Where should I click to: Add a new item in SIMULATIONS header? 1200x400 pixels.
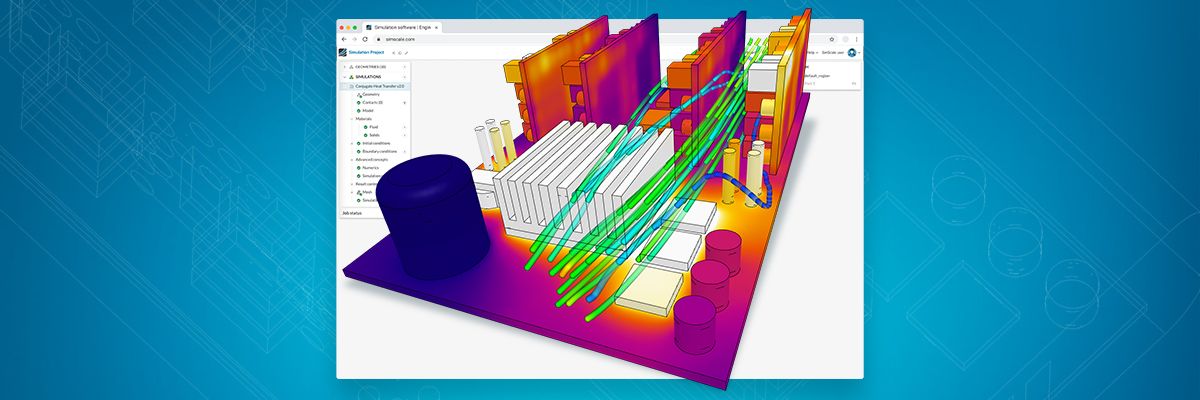pyautogui.click(x=405, y=77)
